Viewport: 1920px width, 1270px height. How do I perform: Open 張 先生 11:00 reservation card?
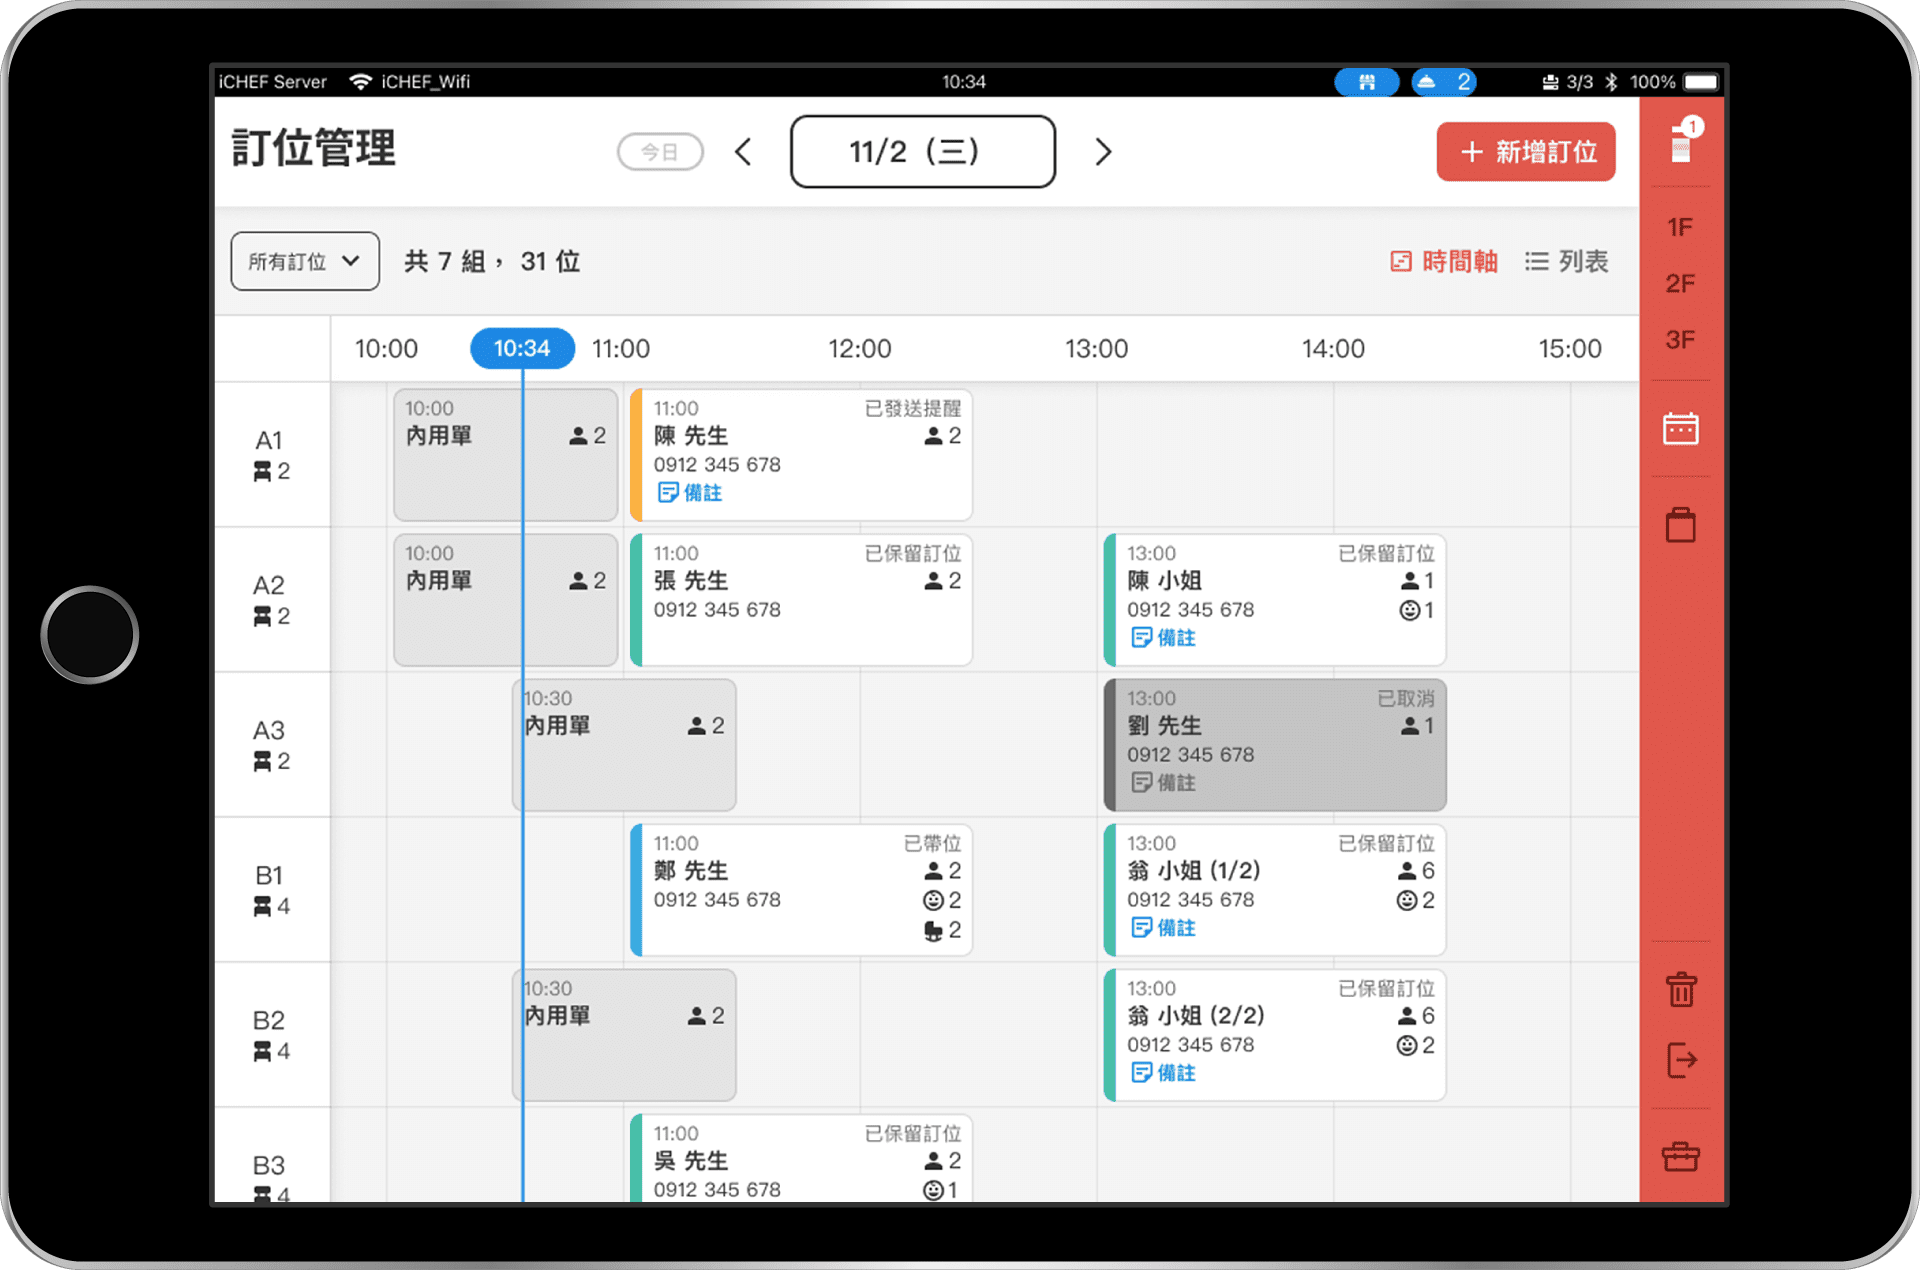801,600
